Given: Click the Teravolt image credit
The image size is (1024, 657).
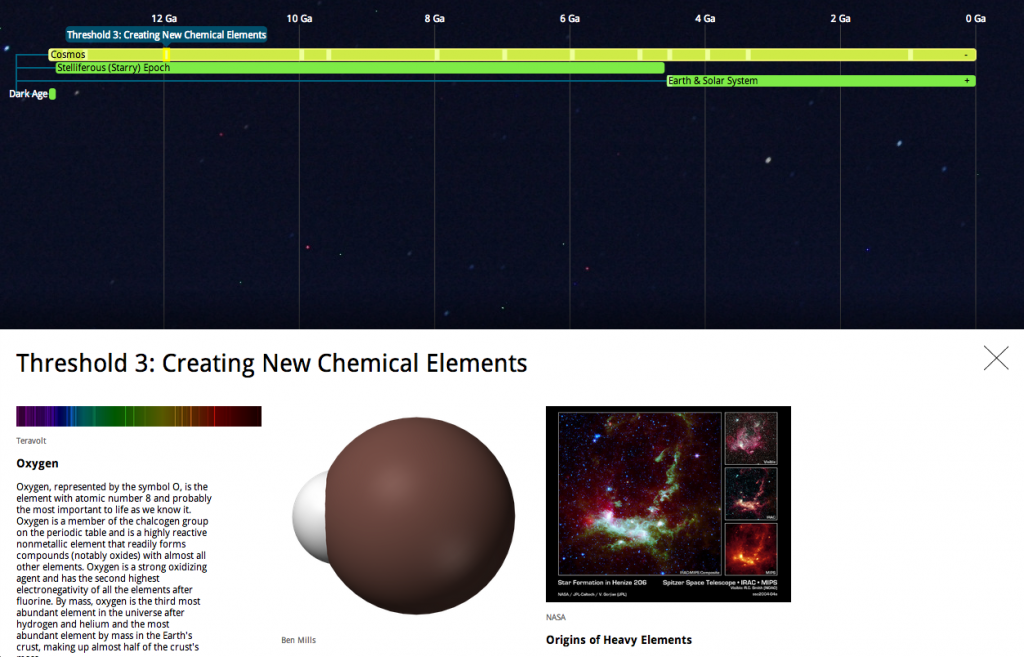Looking at the screenshot, I should pyautogui.click(x=31, y=441).
